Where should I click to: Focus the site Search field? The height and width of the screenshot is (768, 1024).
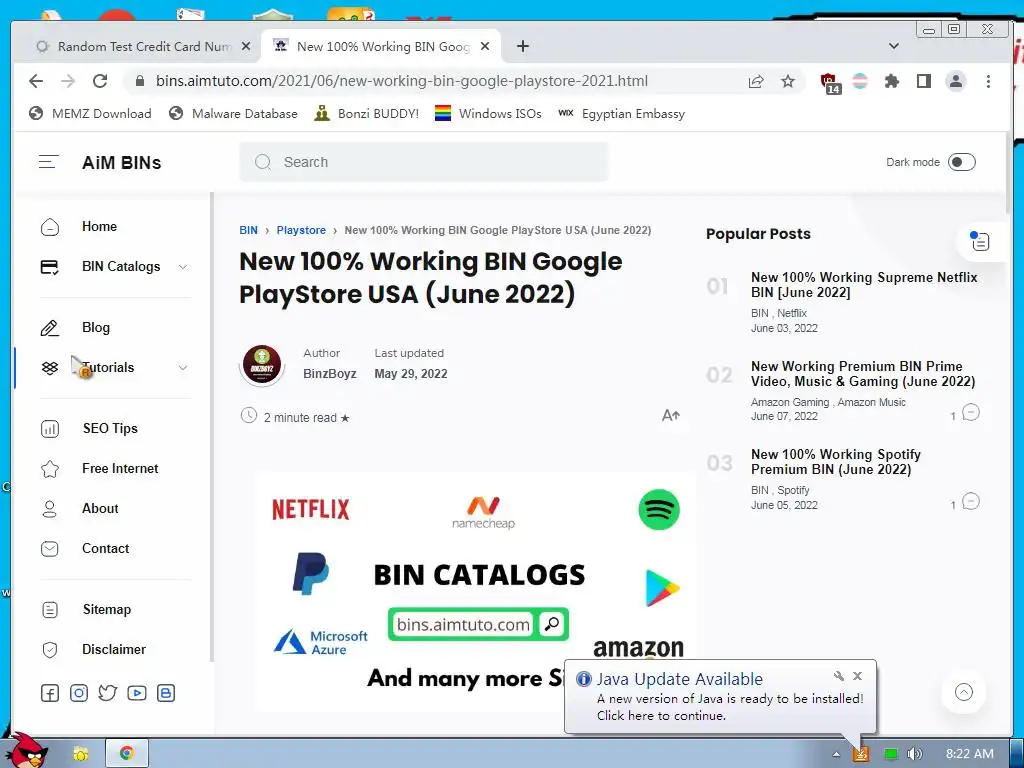pos(424,162)
